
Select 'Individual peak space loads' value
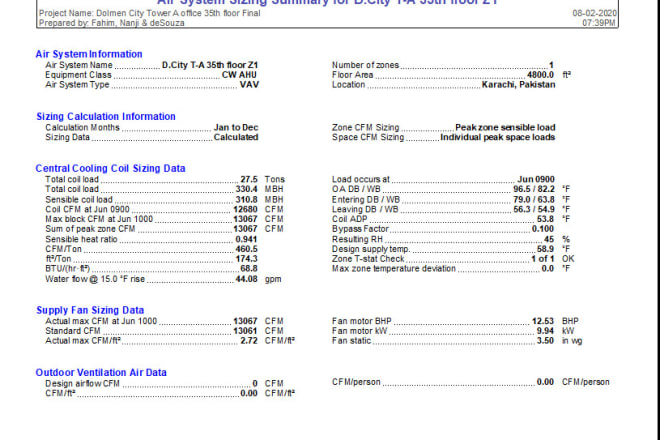coord(498,137)
